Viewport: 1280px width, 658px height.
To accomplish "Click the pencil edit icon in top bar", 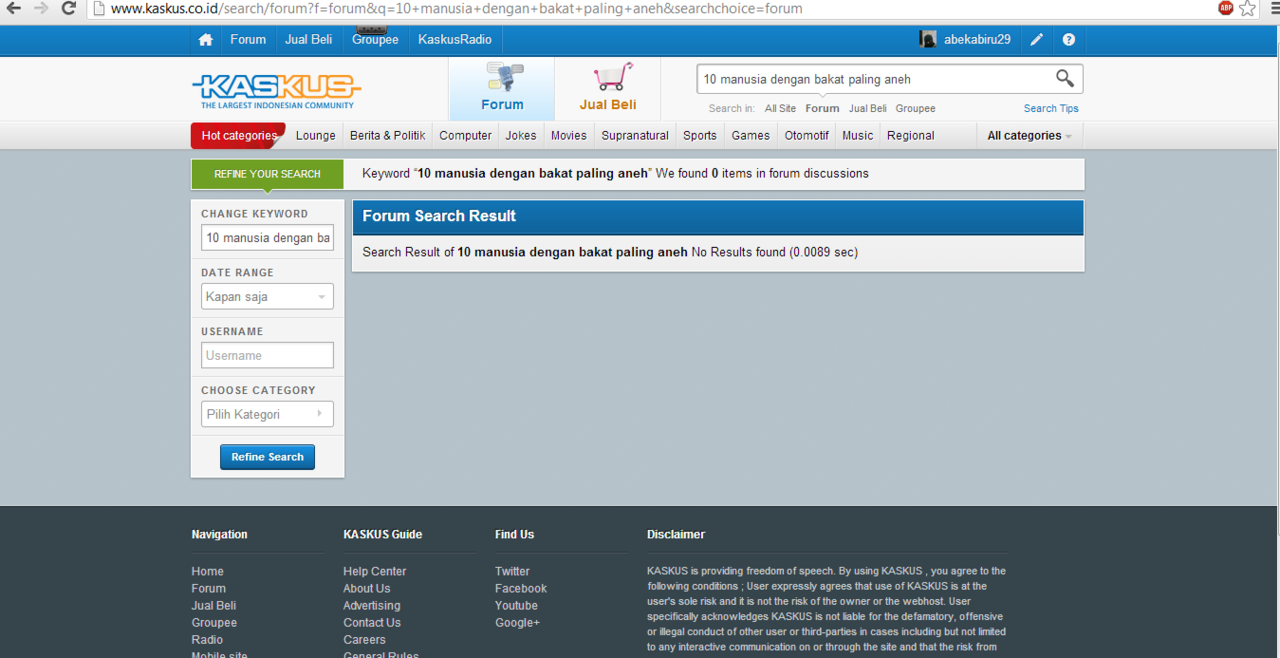I will click(x=1037, y=40).
